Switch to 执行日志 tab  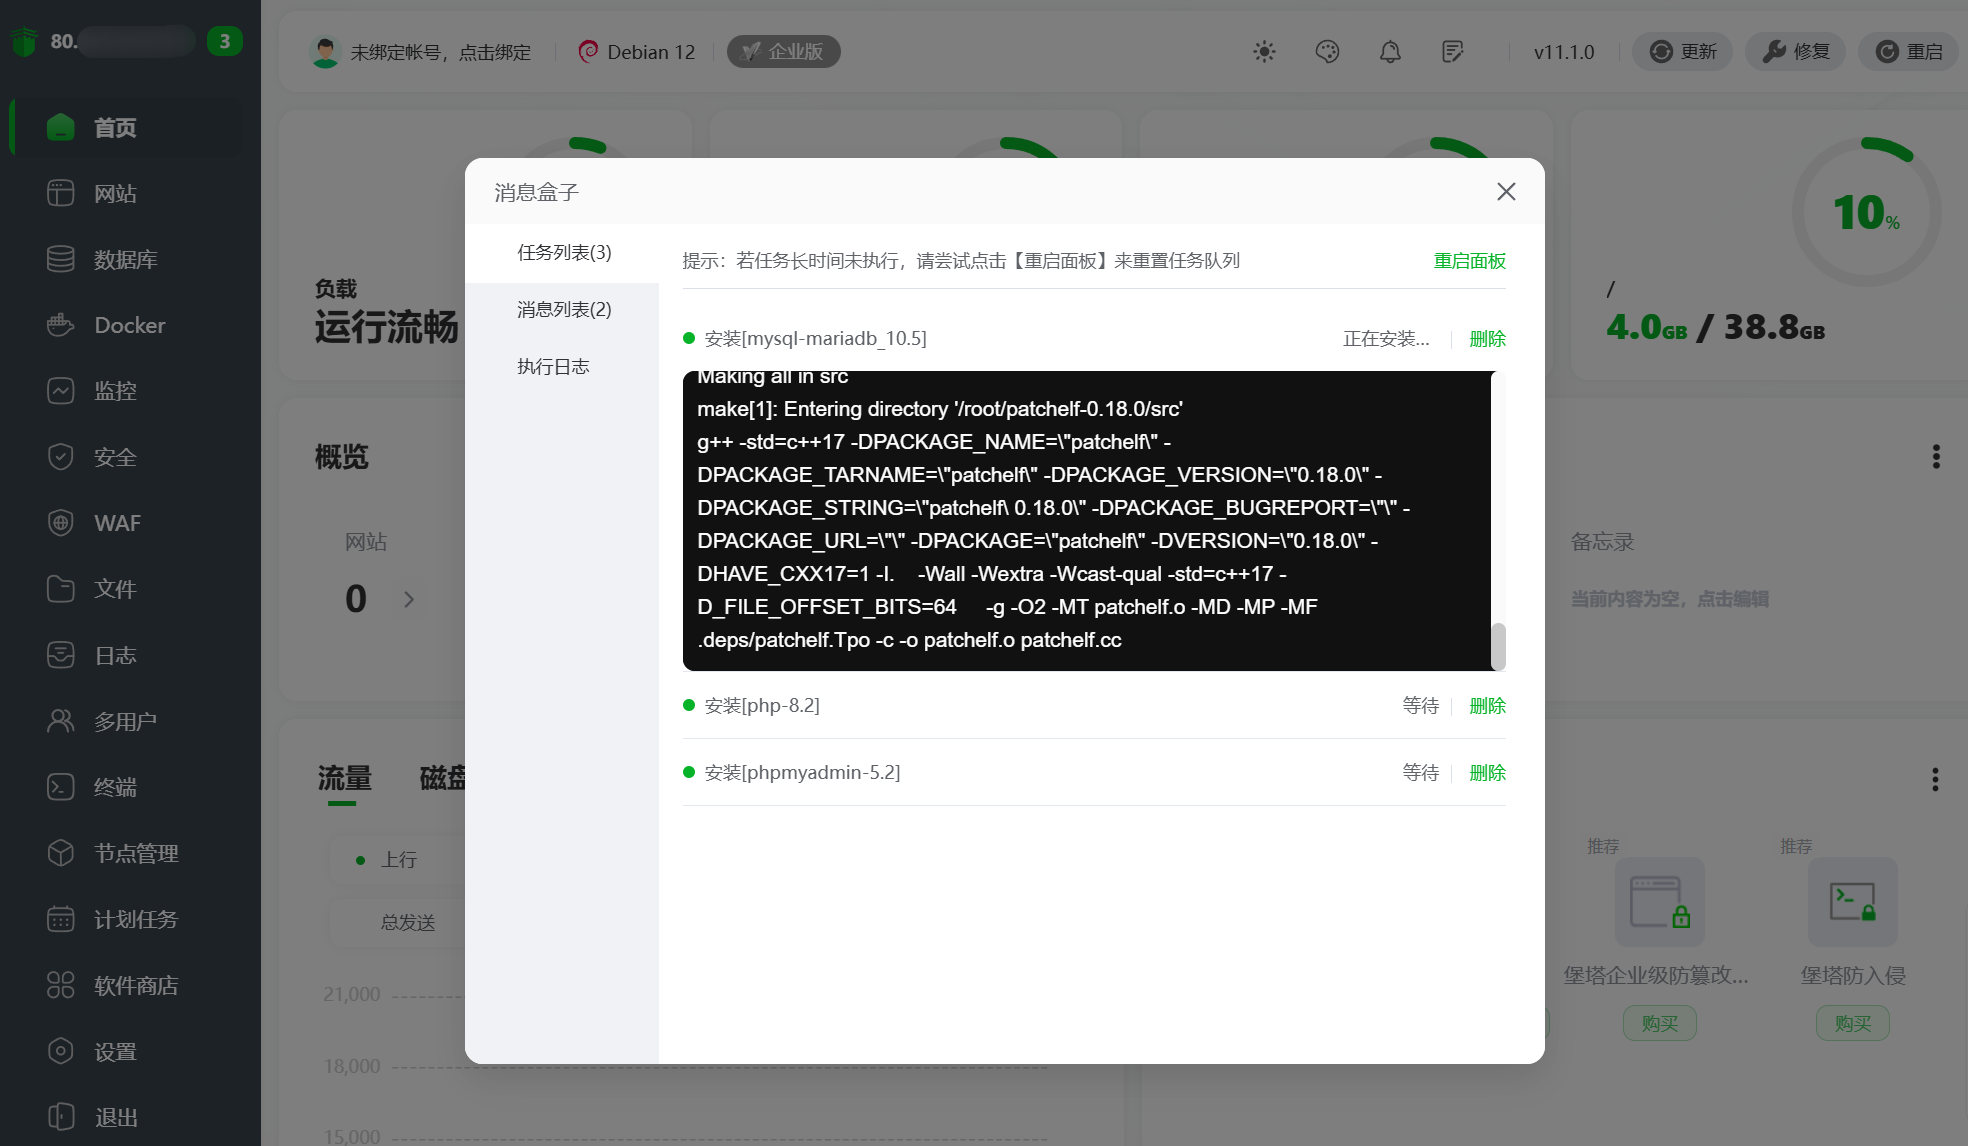553,367
